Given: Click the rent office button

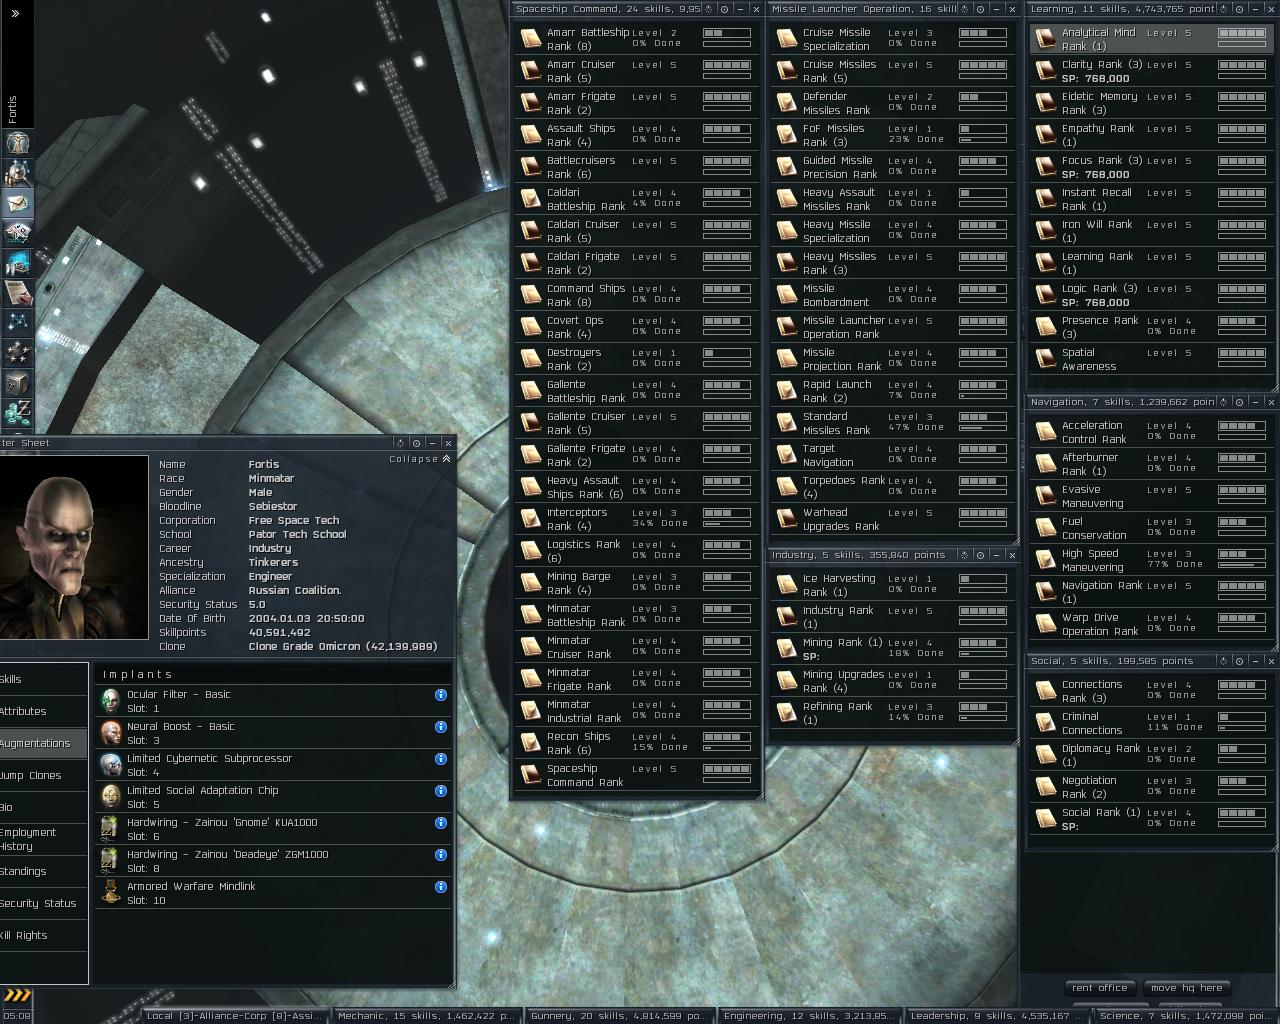Looking at the screenshot, I should [x=1099, y=988].
